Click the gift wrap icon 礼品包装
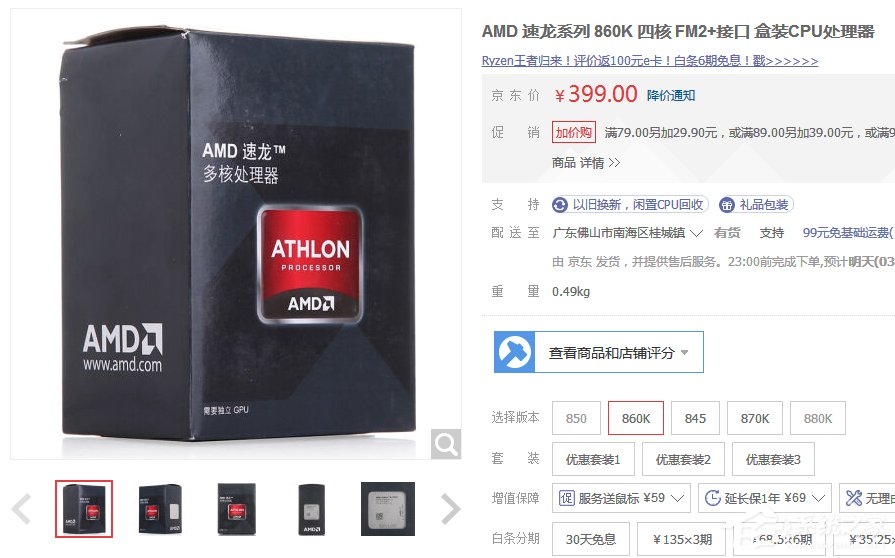The image size is (895, 558). [727, 205]
